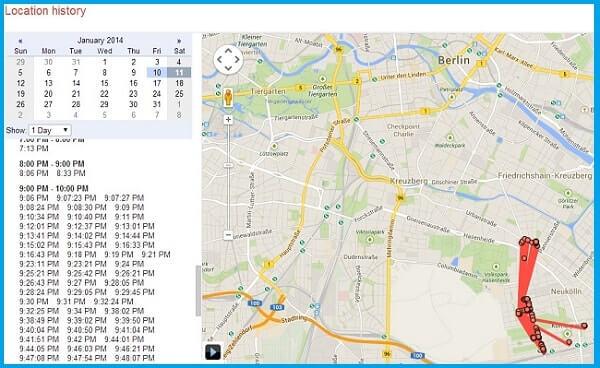600x368 pixels.
Task: Click the Waldeckpark green marker icon
Action: point(450,138)
